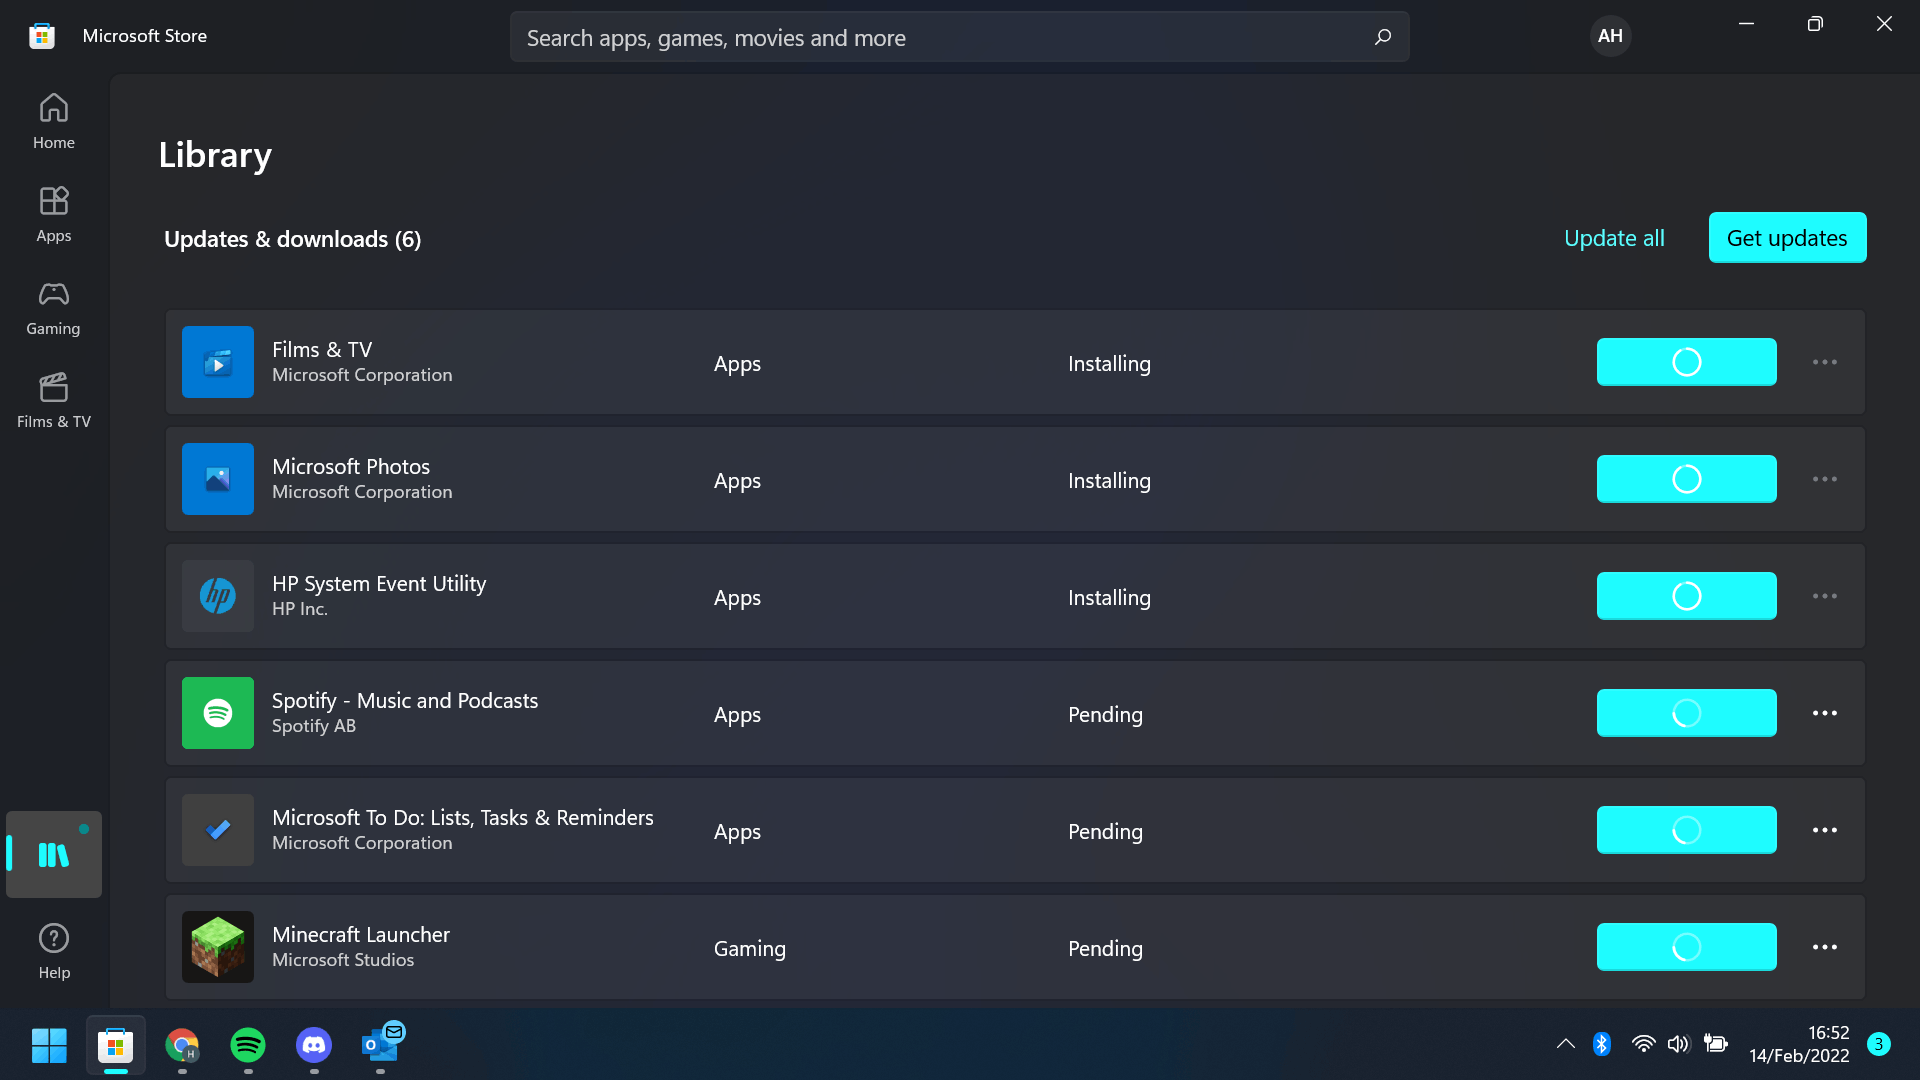The height and width of the screenshot is (1080, 1920).
Task: Open the AH account profile
Action: click(1610, 36)
